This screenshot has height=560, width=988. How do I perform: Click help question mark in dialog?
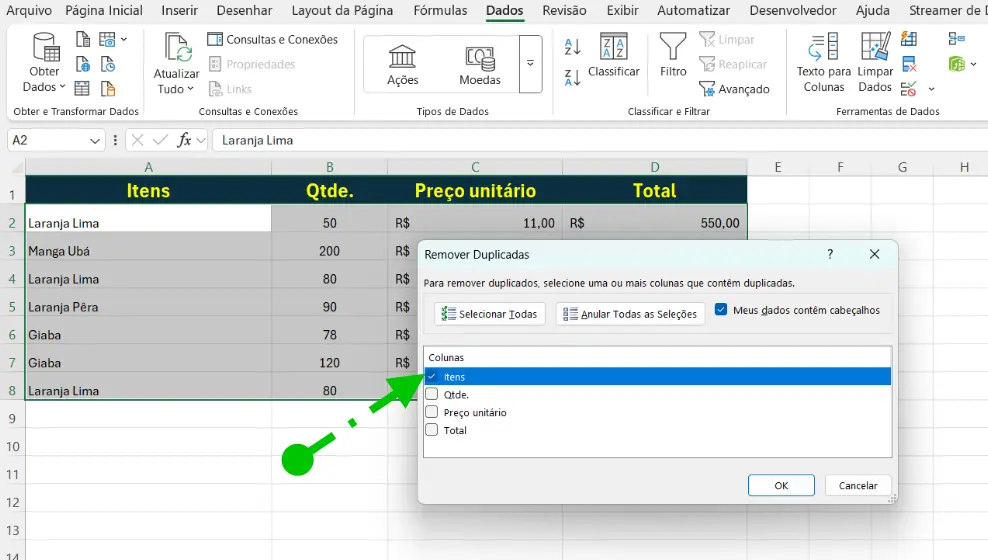pyautogui.click(x=830, y=254)
